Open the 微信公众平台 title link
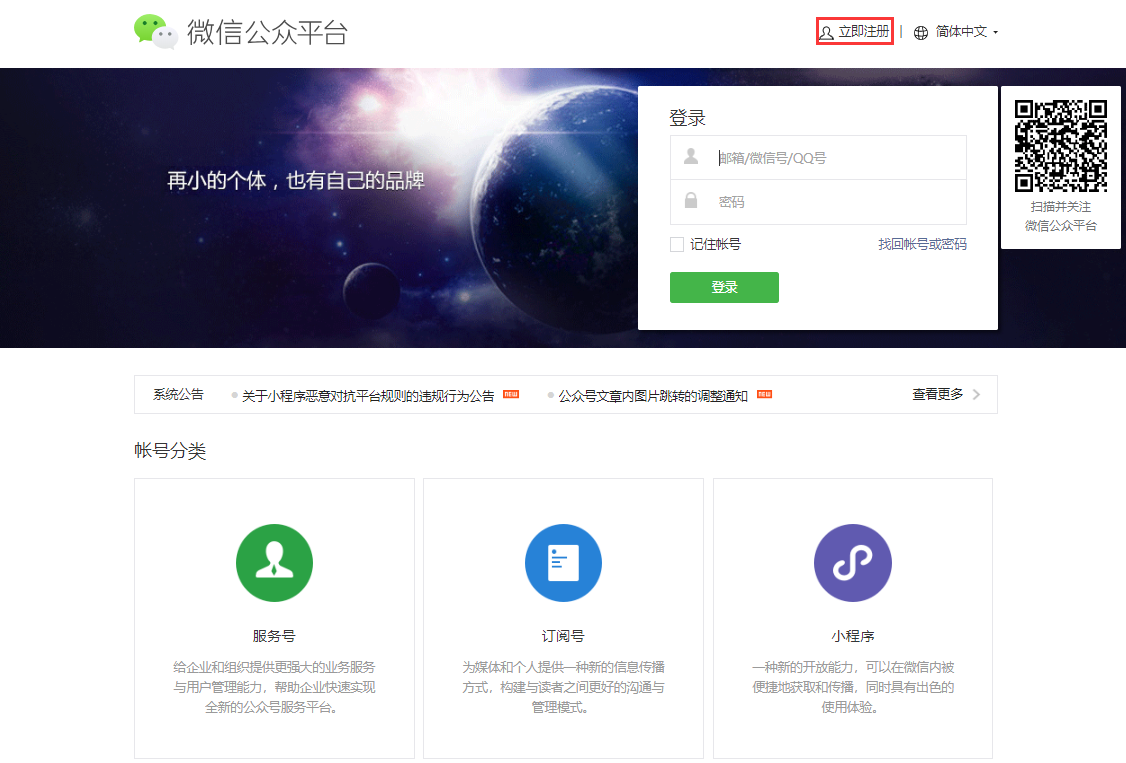Image resolution: width=1126 pixels, height=763 pixels. tap(267, 32)
